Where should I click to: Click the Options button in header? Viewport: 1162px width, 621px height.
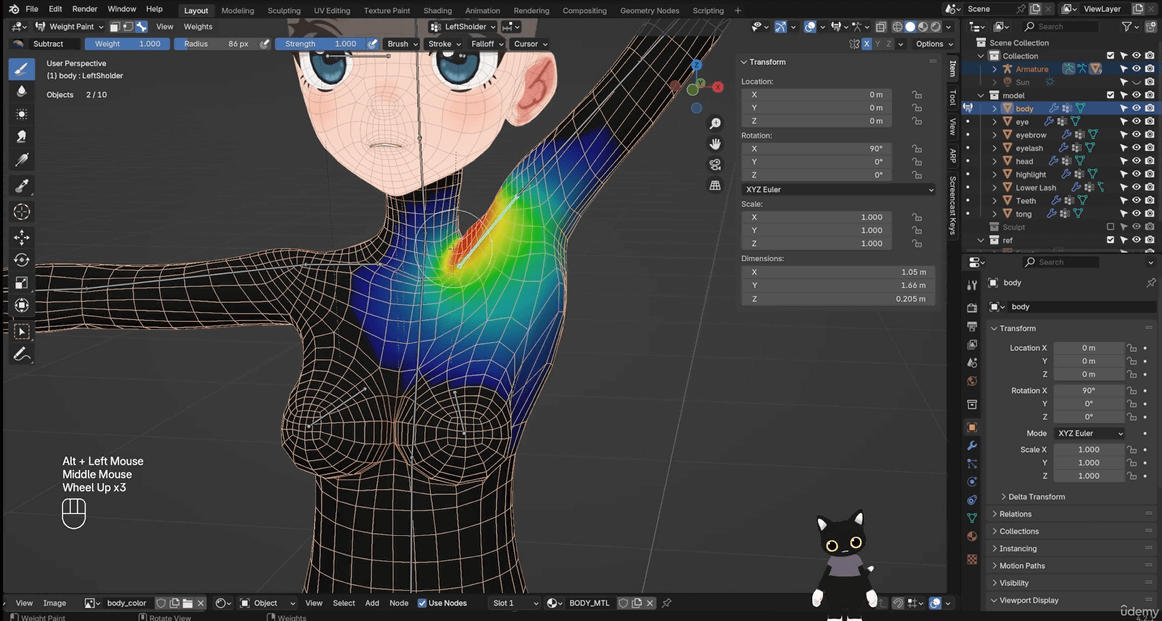coord(932,44)
